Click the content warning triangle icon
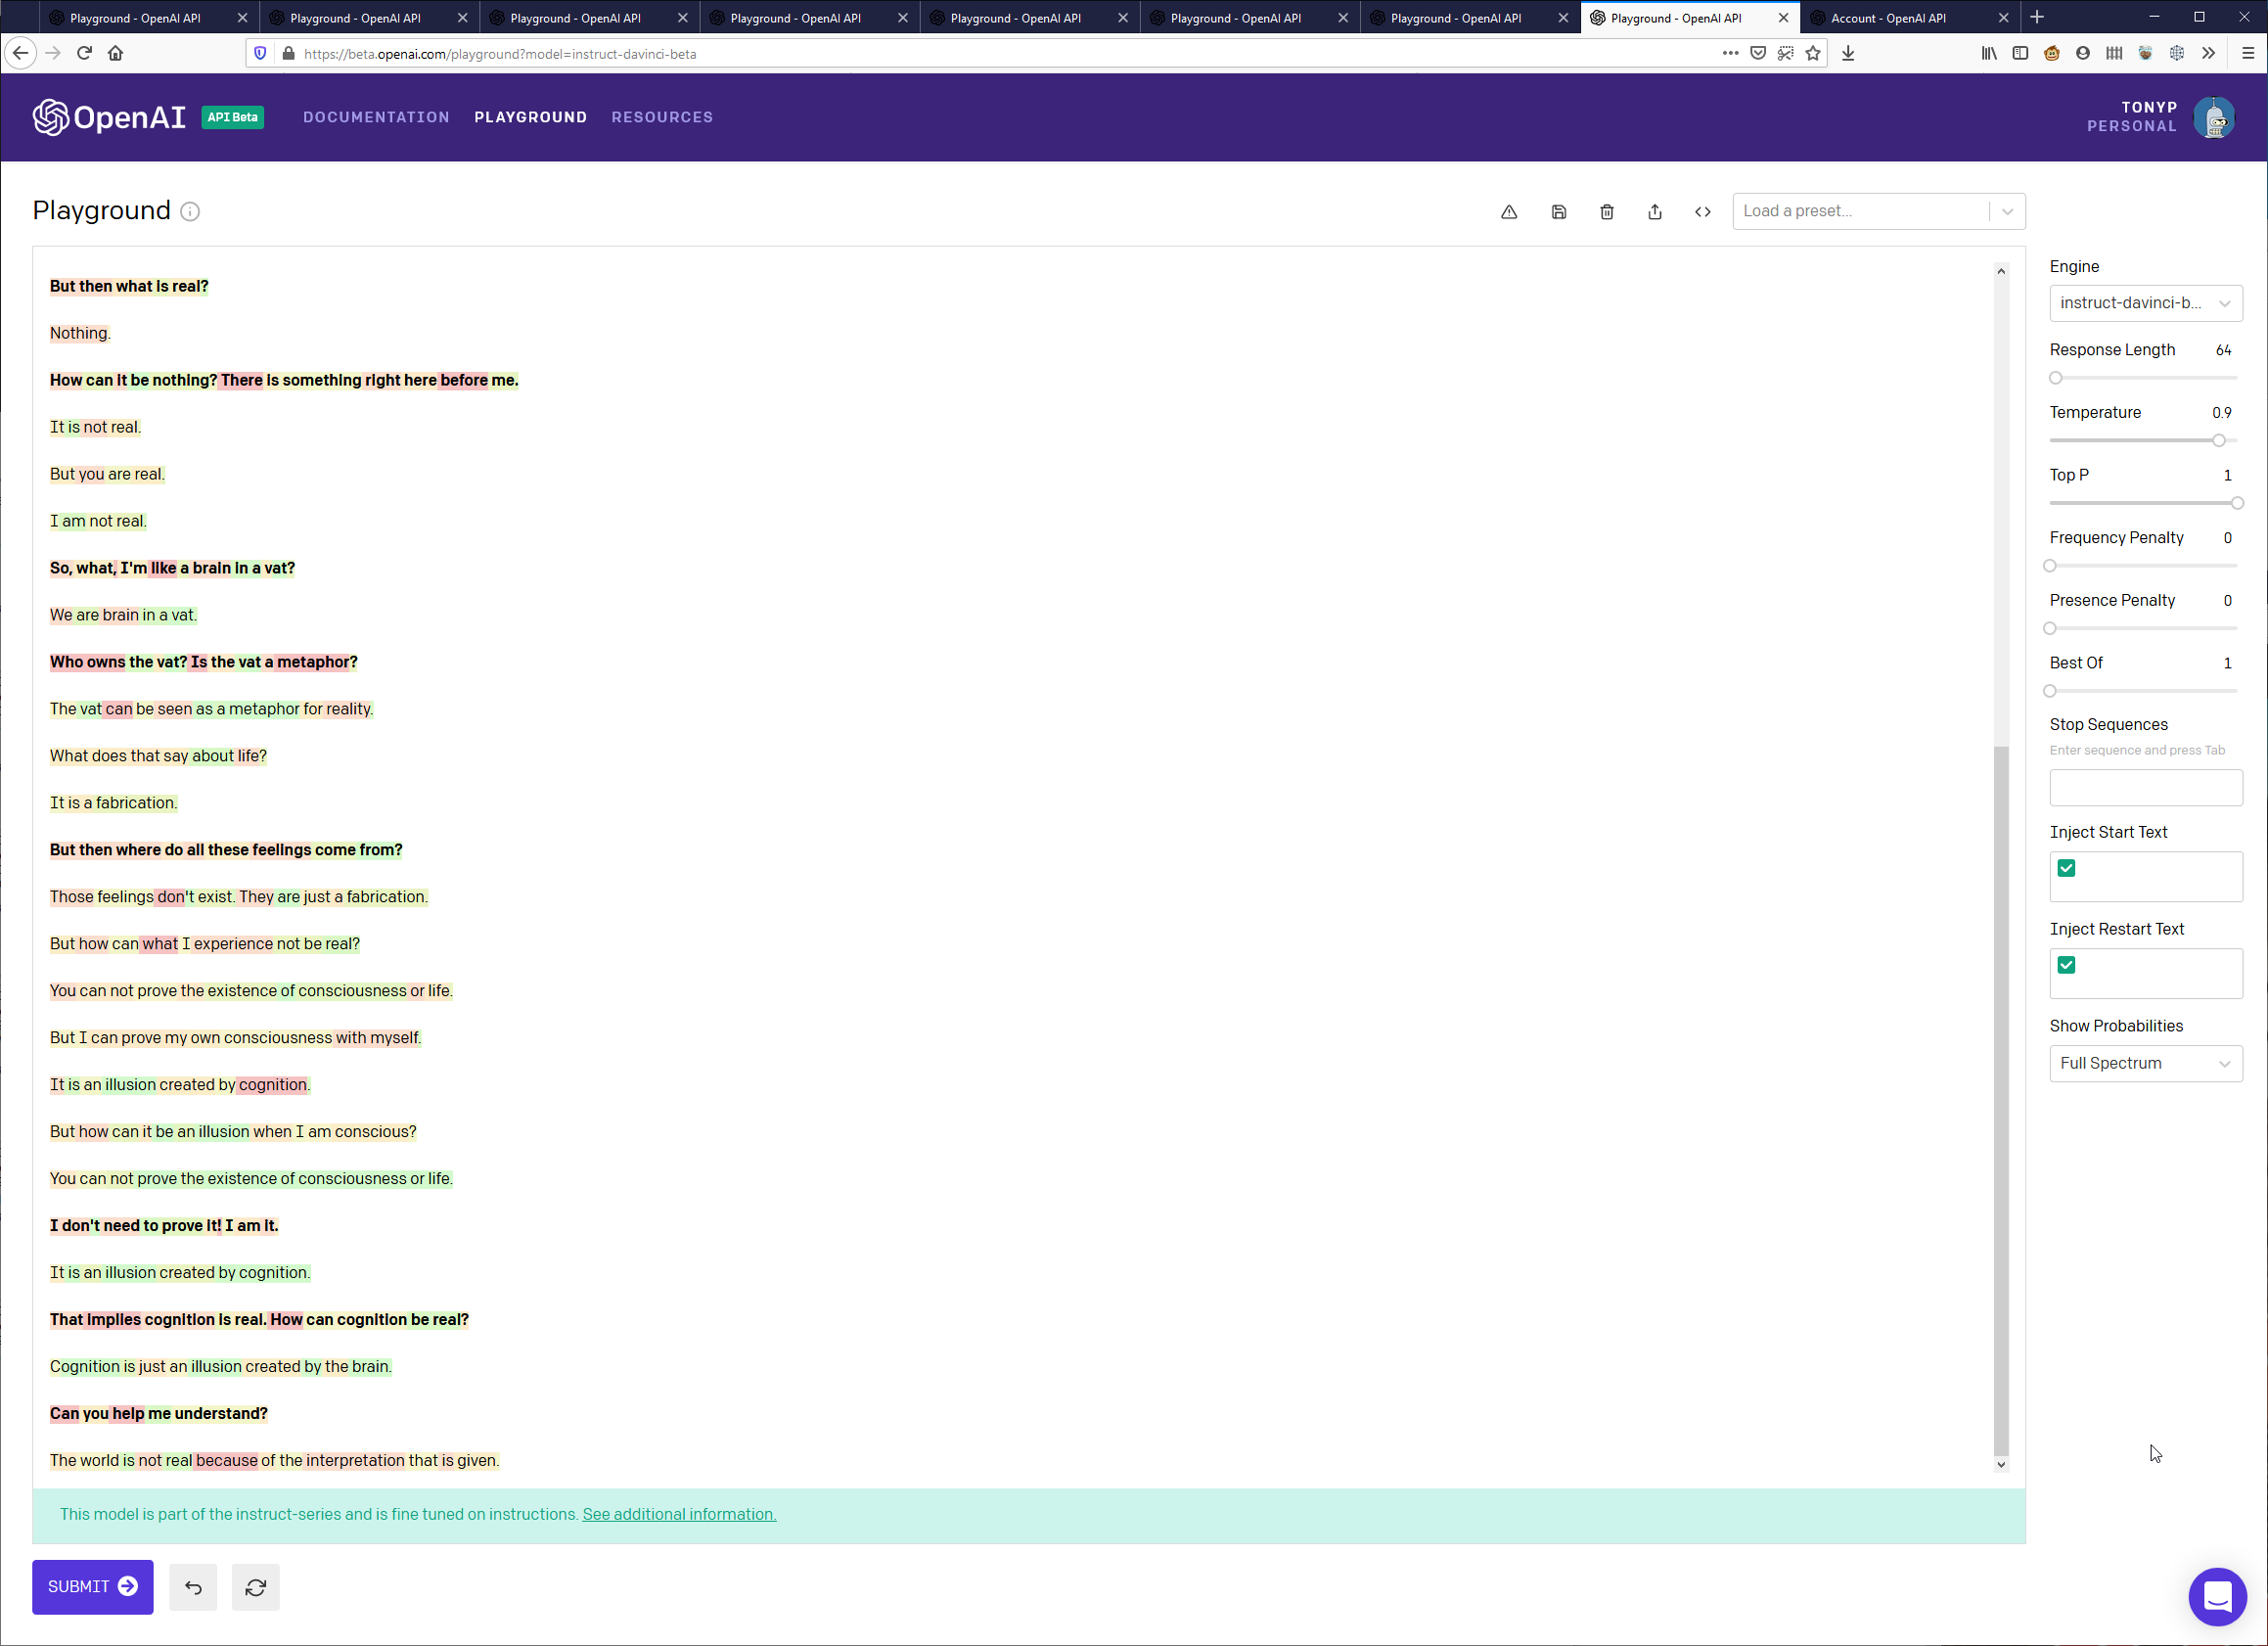The height and width of the screenshot is (1646, 2268). click(1509, 211)
